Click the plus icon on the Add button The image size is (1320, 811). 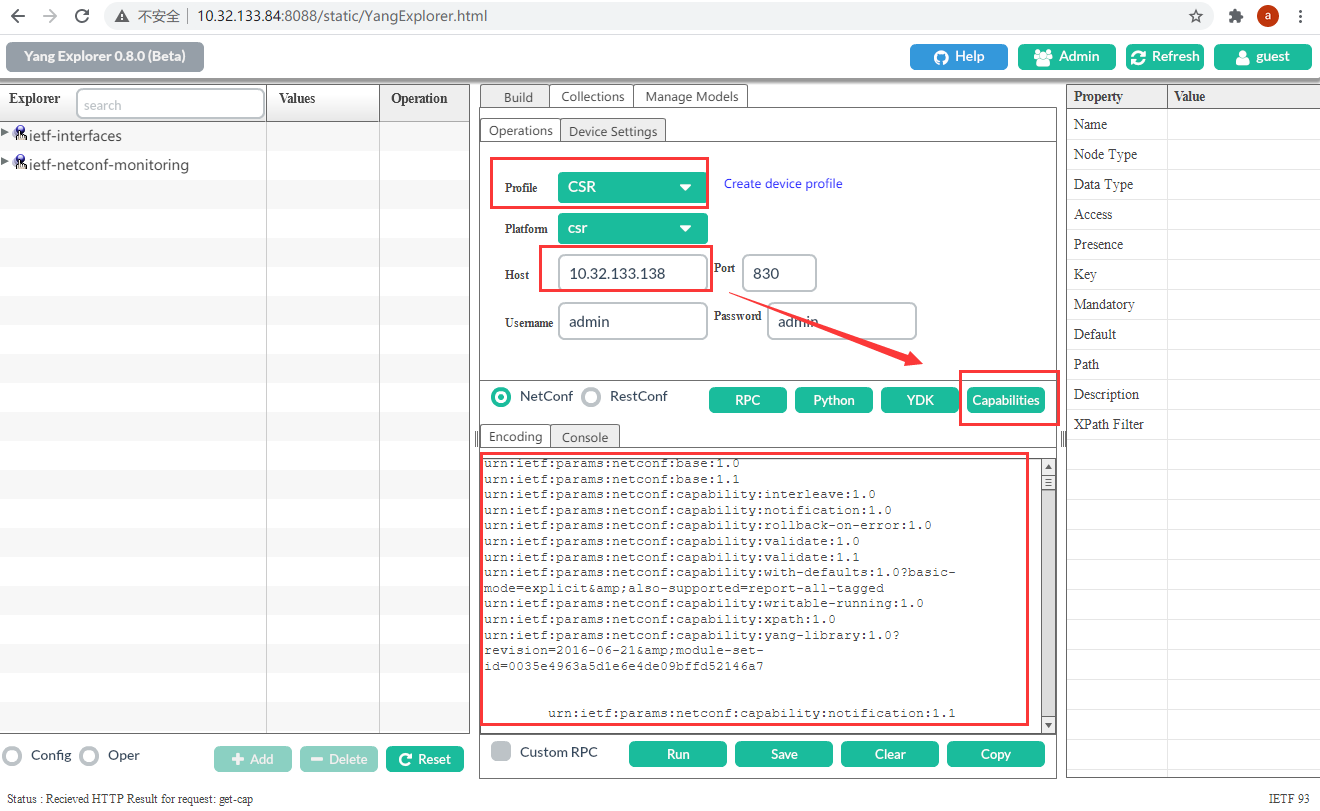coord(238,759)
